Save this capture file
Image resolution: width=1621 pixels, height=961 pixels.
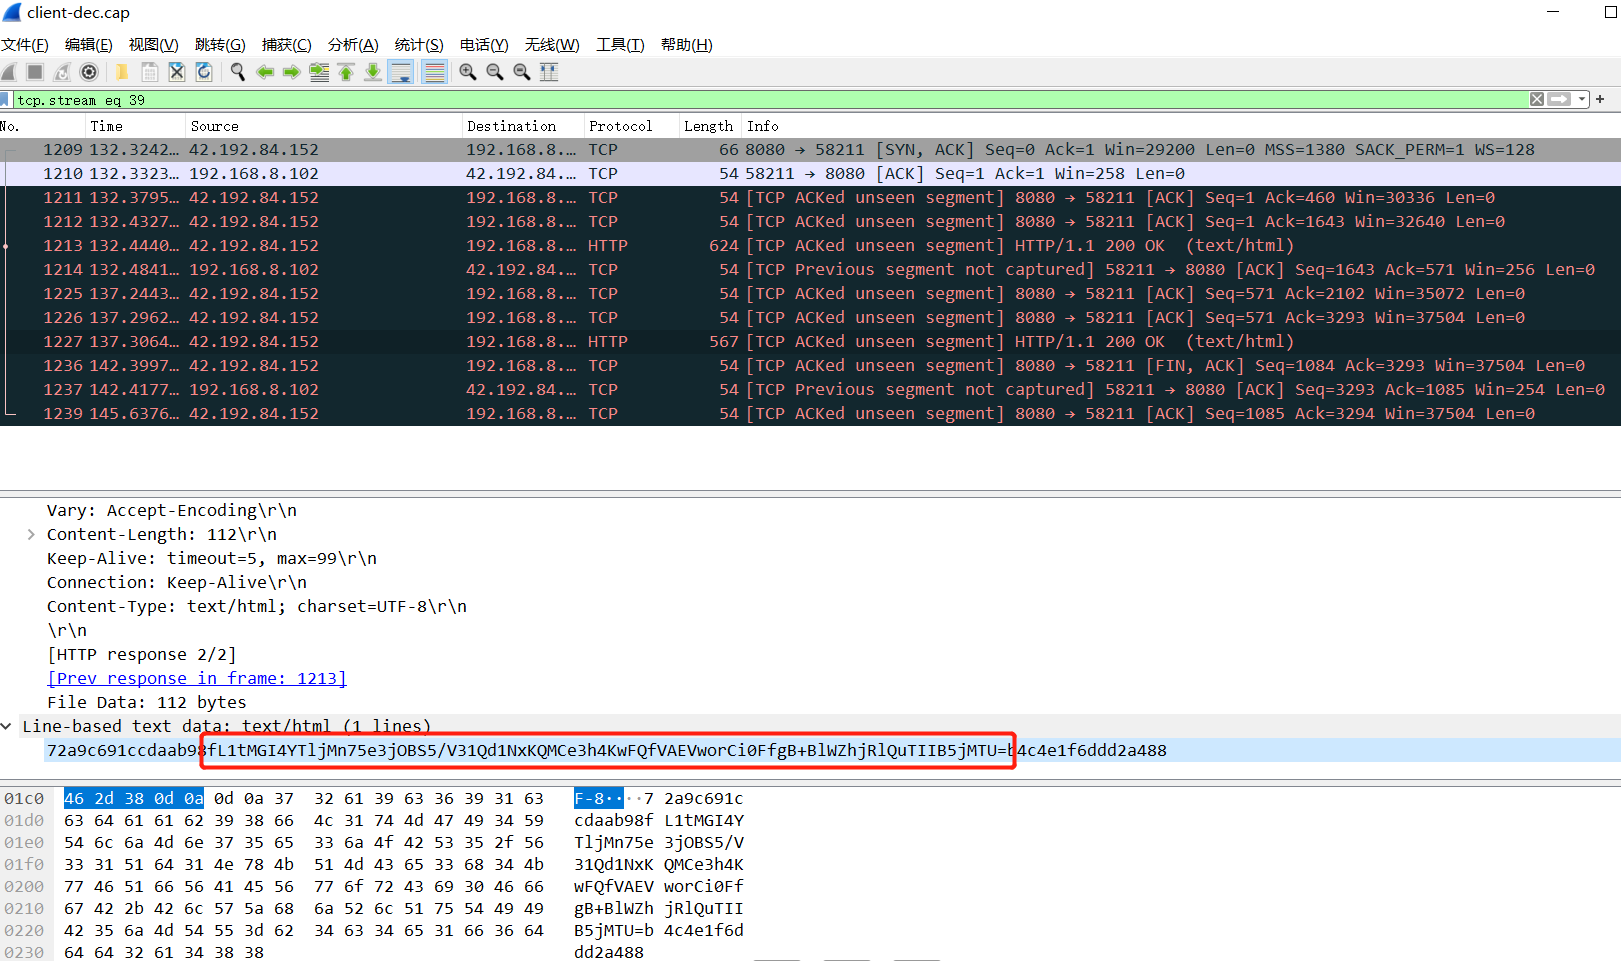tap(149, 72)
